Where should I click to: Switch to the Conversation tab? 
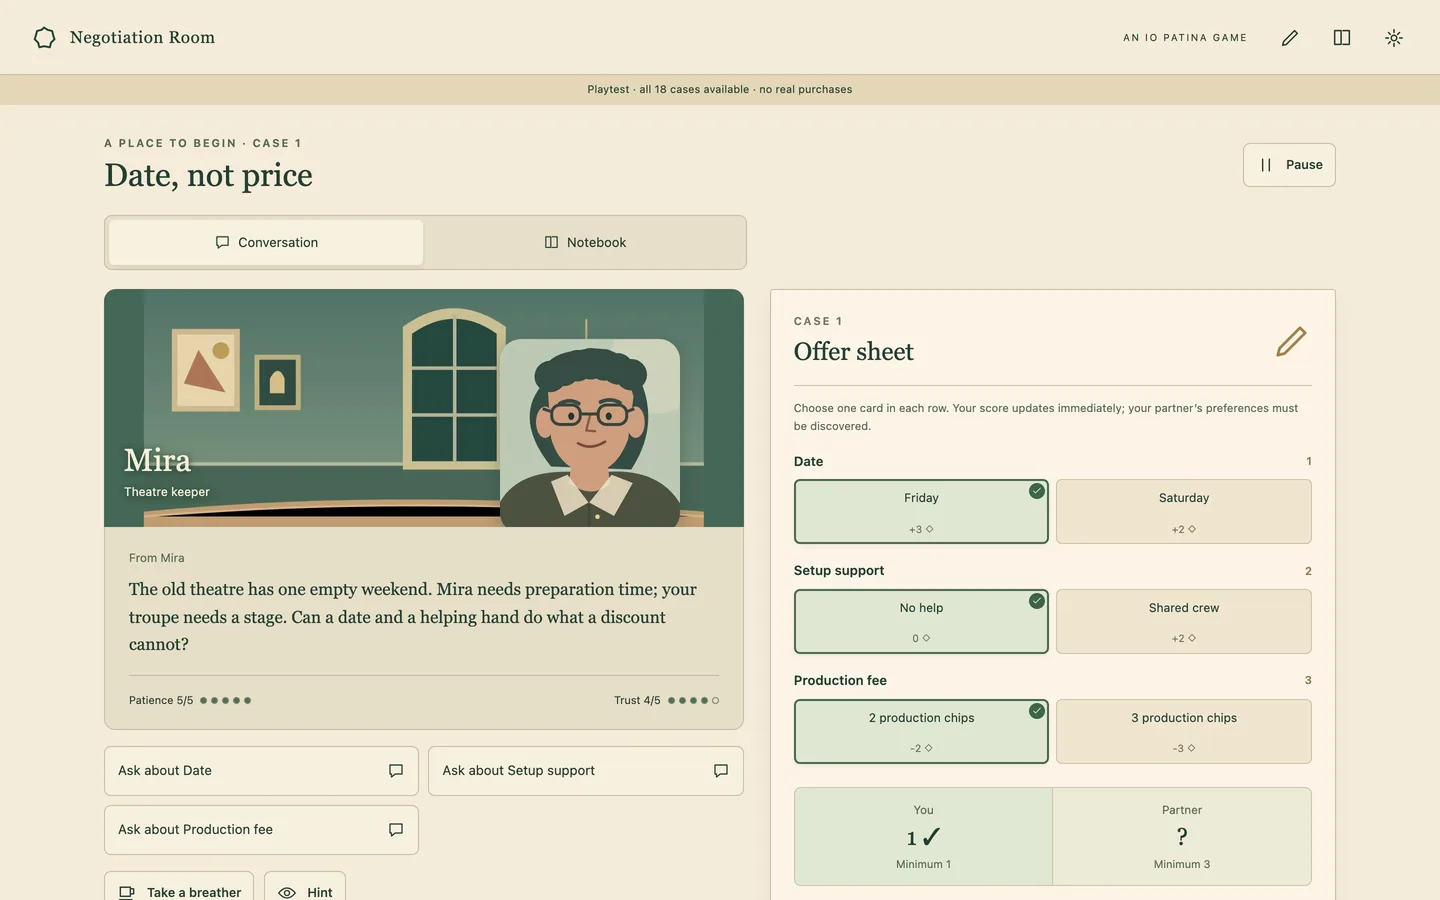pos(266,243)
